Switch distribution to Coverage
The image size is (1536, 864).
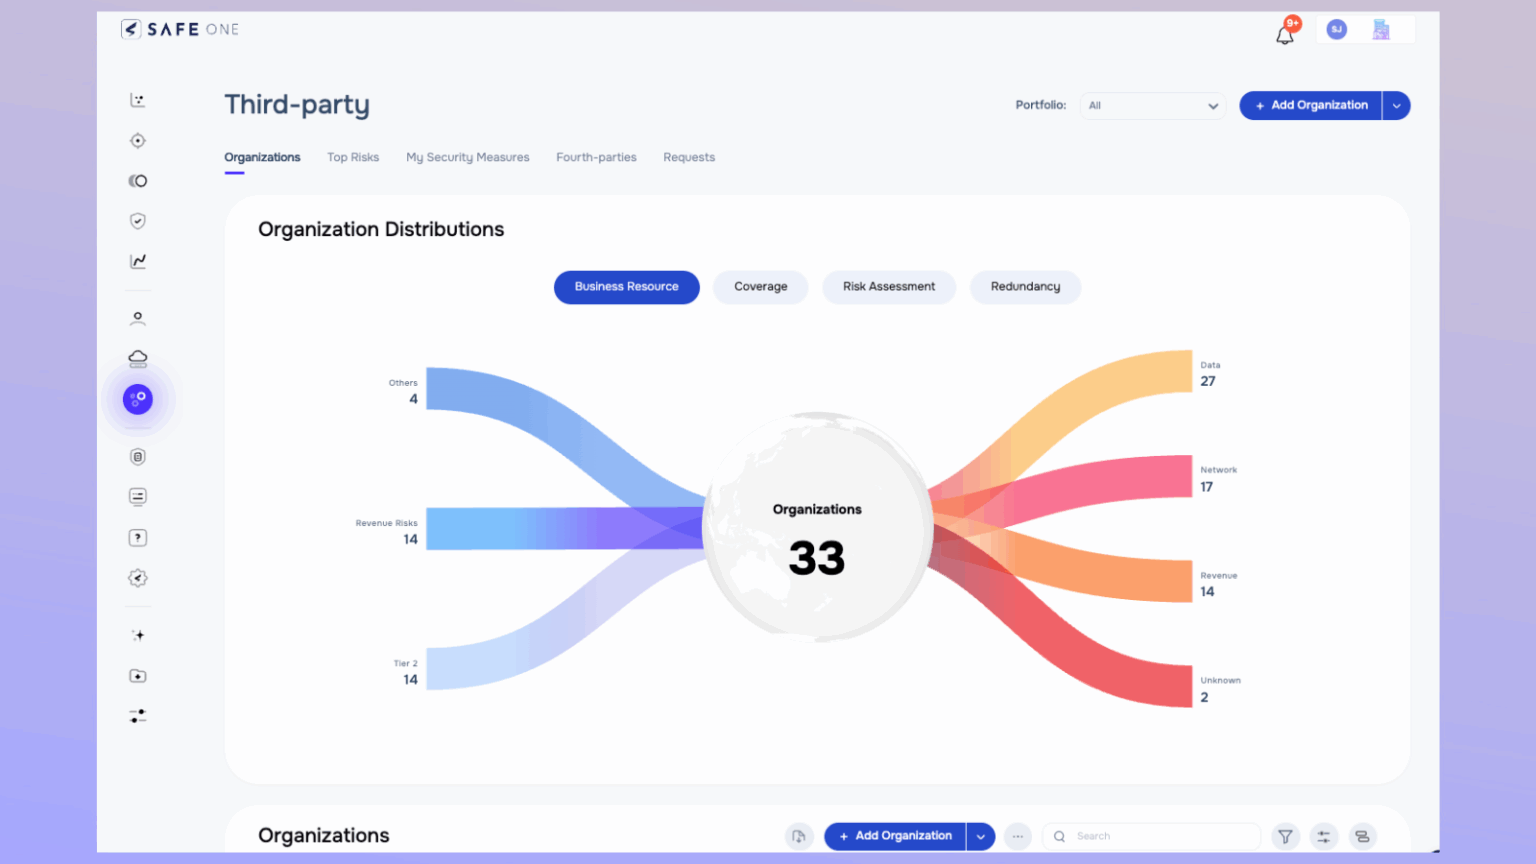coord(760,287)
